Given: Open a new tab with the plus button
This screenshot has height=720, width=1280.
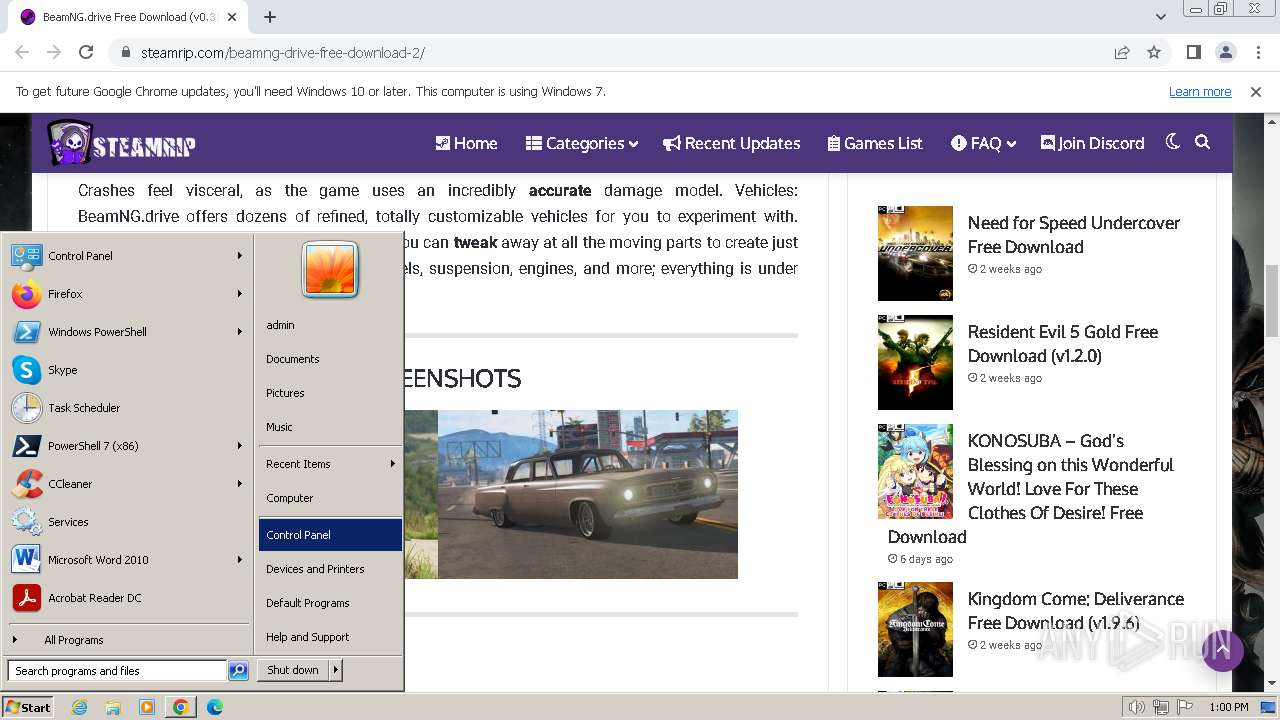Looking at the screenshot, I should tap(270, 17).
